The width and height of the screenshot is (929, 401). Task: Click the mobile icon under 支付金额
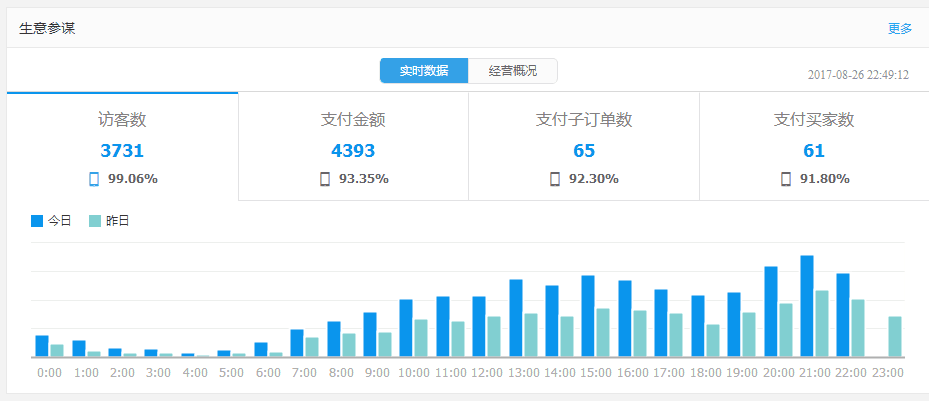325,179
